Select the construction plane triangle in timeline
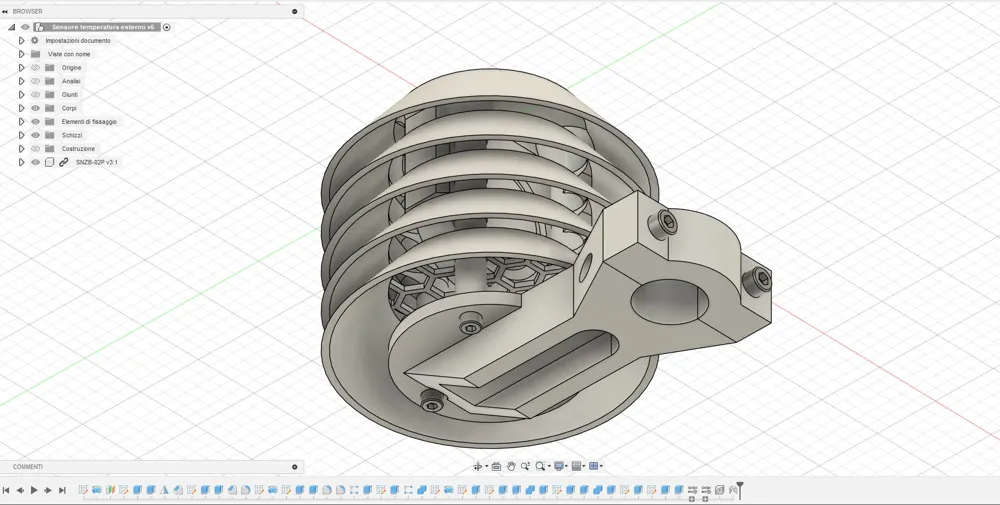The image size is (1000, 505). tap(165, 490)
